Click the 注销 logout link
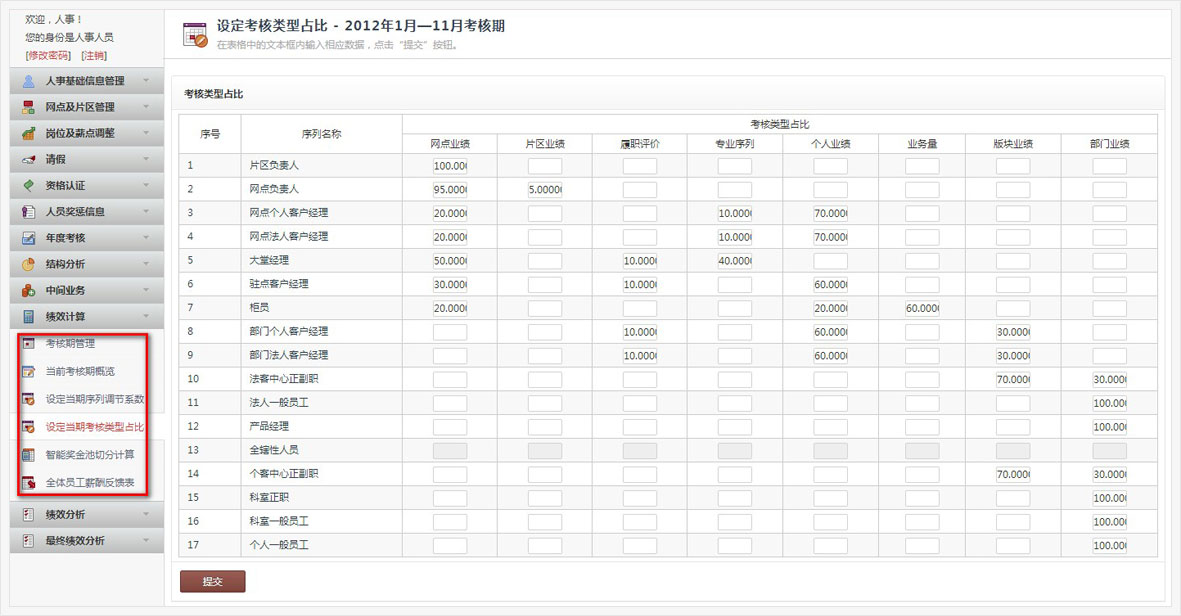 tap(94, 56)
